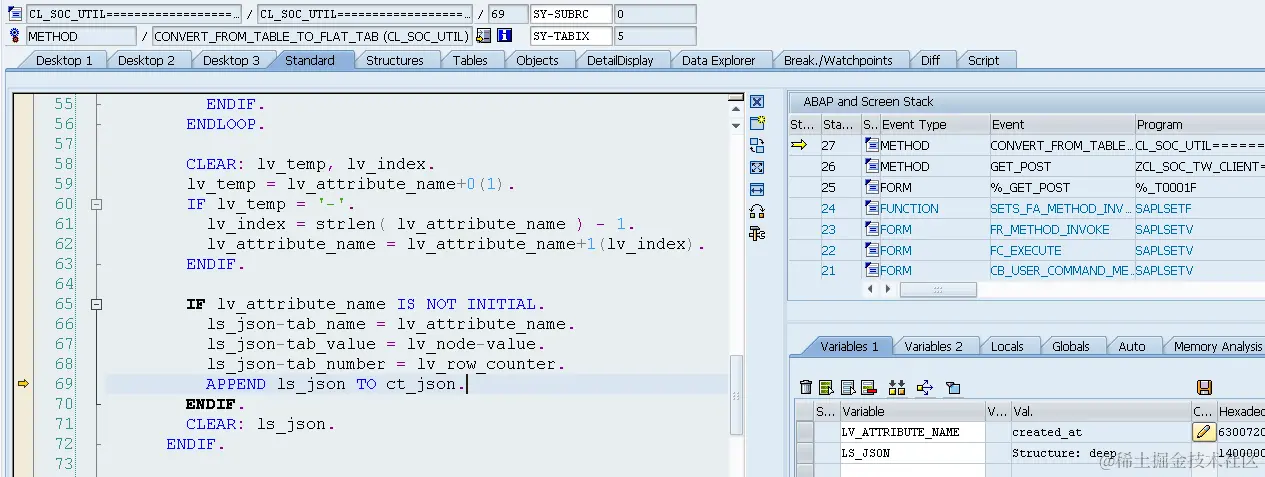Click the LV_ATTRIBUTE_NAME variable cell

tap(912, 432)
